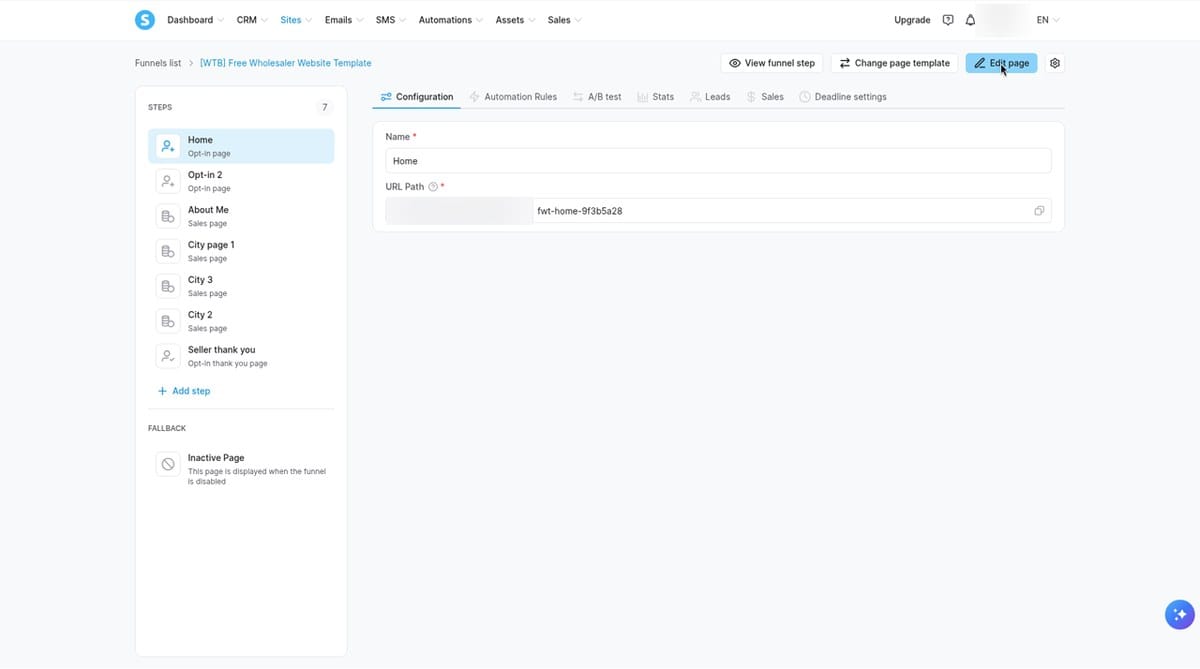Expand the SMS dropdown menu
1200x669 pixels.
point(390,20)
